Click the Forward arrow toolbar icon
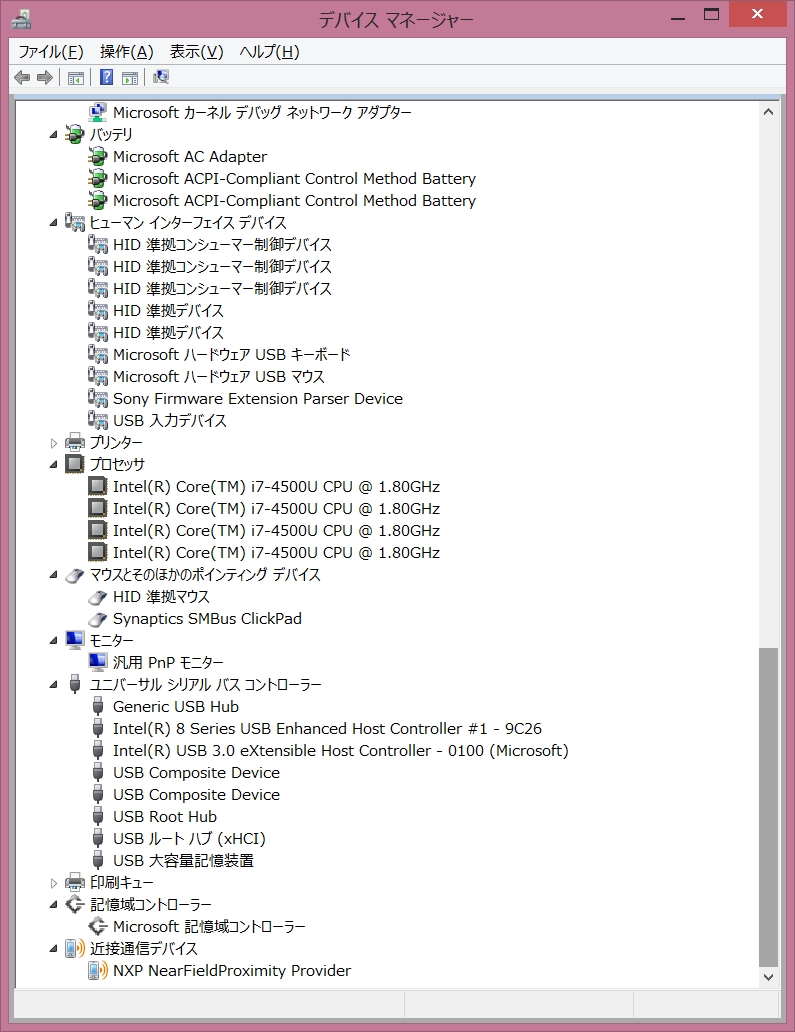 (45, 78)
